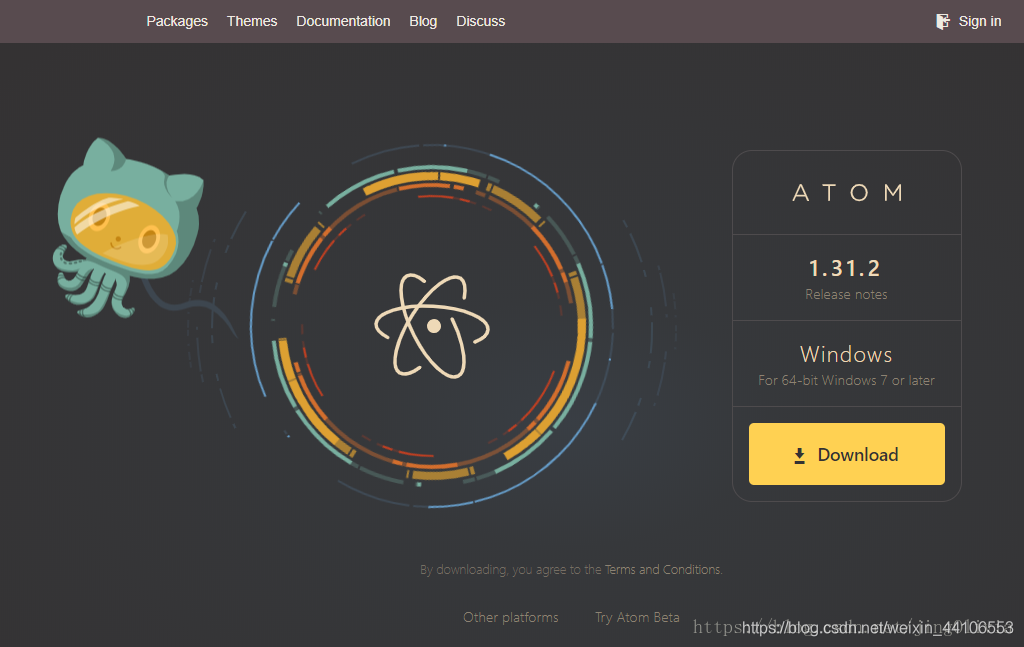Screen dimensions: 1024x647
Task: Click the Sign in link
Action: [x=980, y=22]
